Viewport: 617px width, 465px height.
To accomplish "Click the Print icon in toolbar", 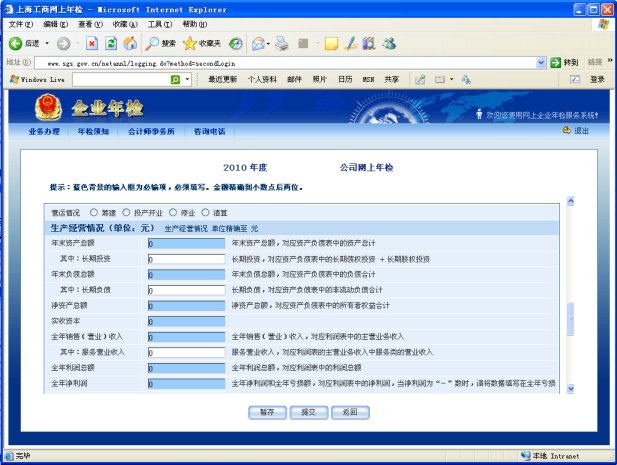I will [x=282, y=44].
